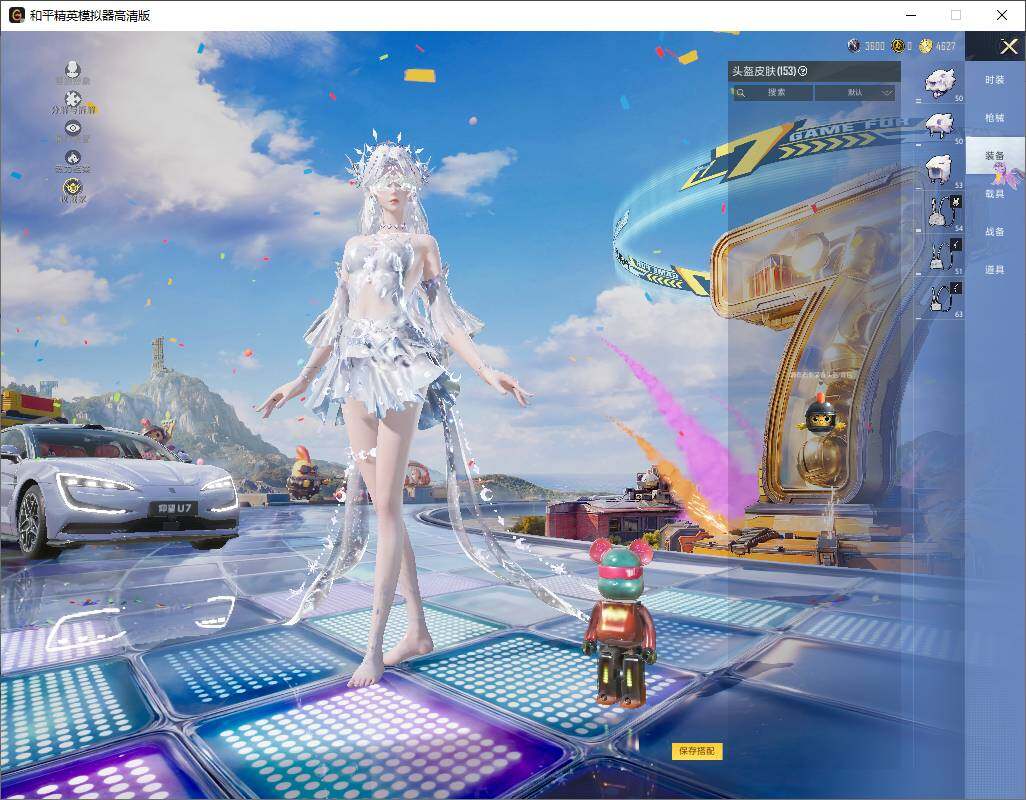Open the gold-ringed collector badge icon
The image size is (1026, 800).
(73, 187)
